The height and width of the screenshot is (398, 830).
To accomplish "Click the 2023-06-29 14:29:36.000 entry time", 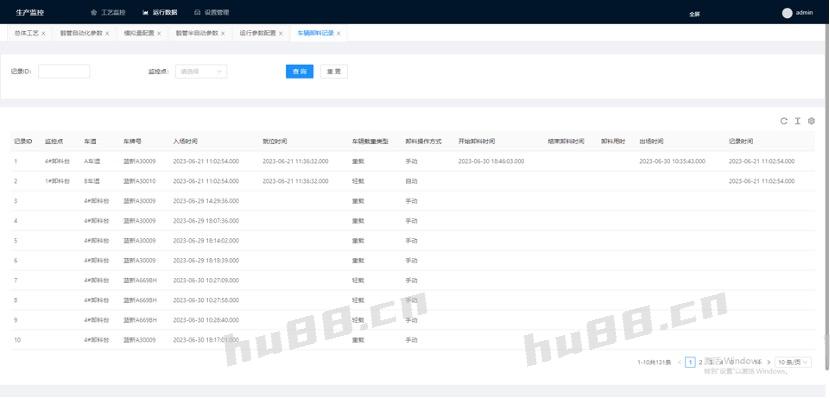I will [x=206, y=201].
